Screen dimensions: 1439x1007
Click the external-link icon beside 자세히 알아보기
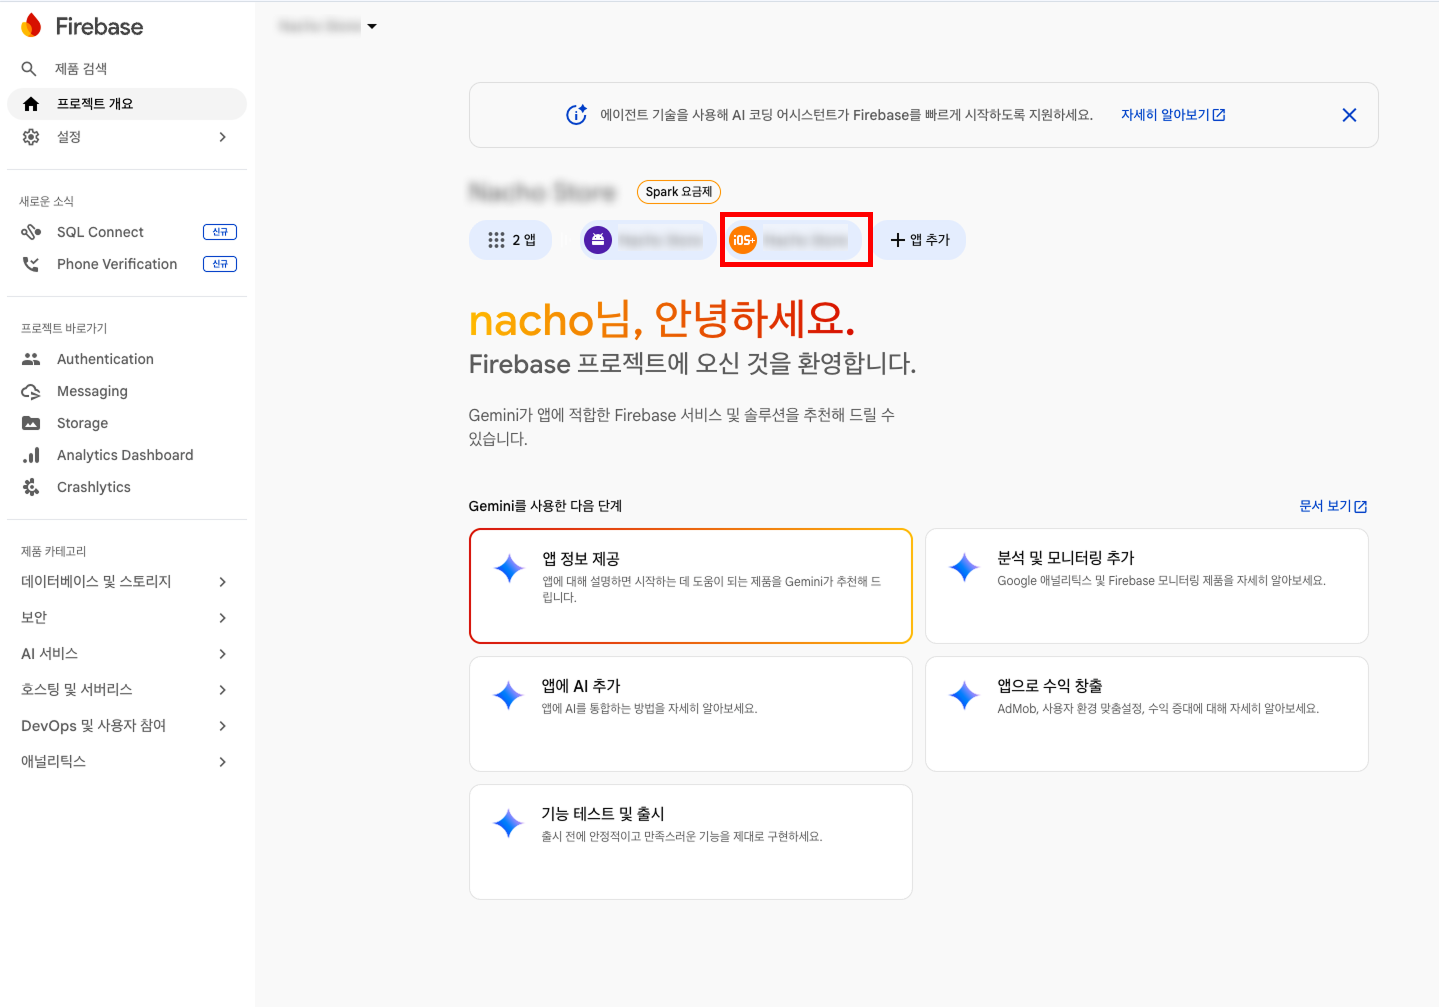[x=1219, y=115]
